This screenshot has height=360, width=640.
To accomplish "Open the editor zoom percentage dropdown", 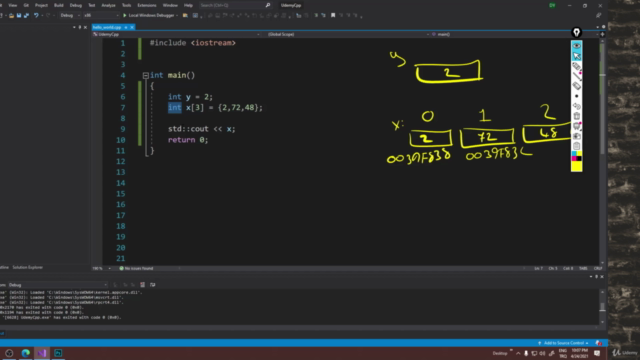I will pos(102,269).
